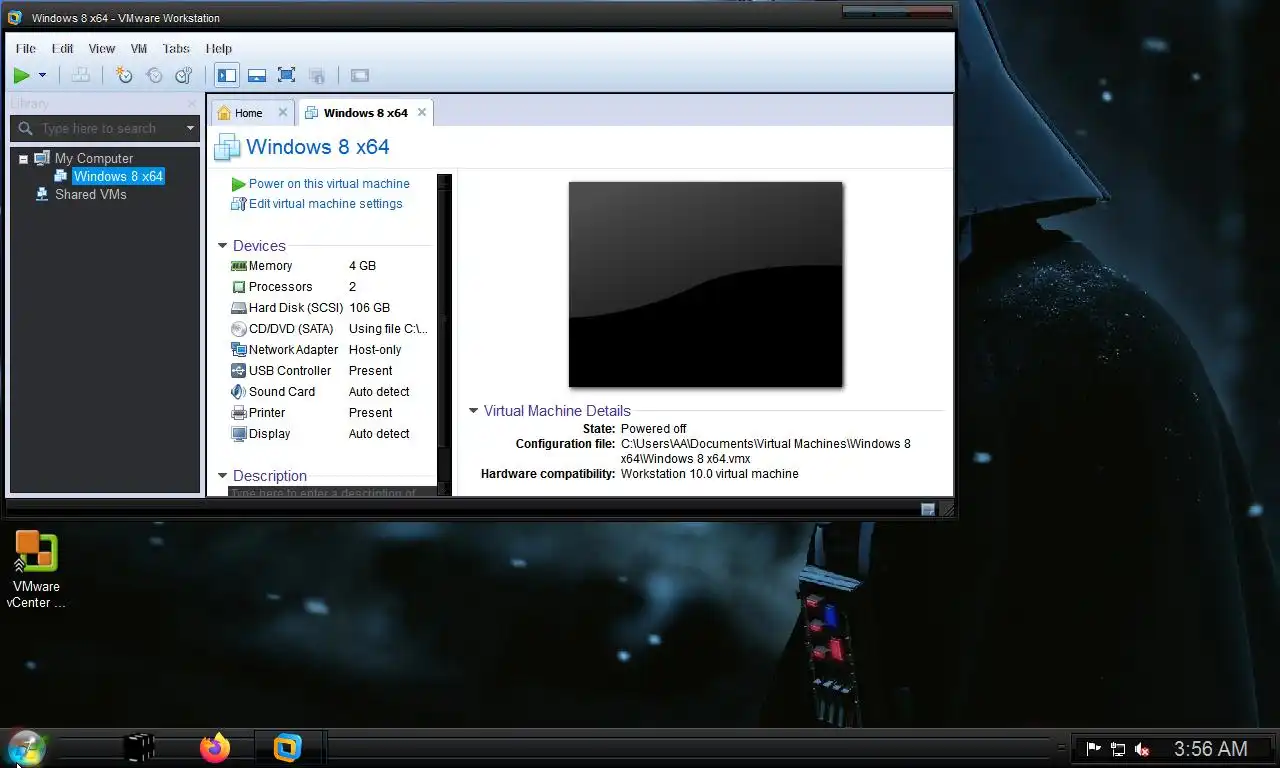This screenshot has height=768, width=1280.
Task: Launch Firefox from the taskbar
Action: pos(214,747)
